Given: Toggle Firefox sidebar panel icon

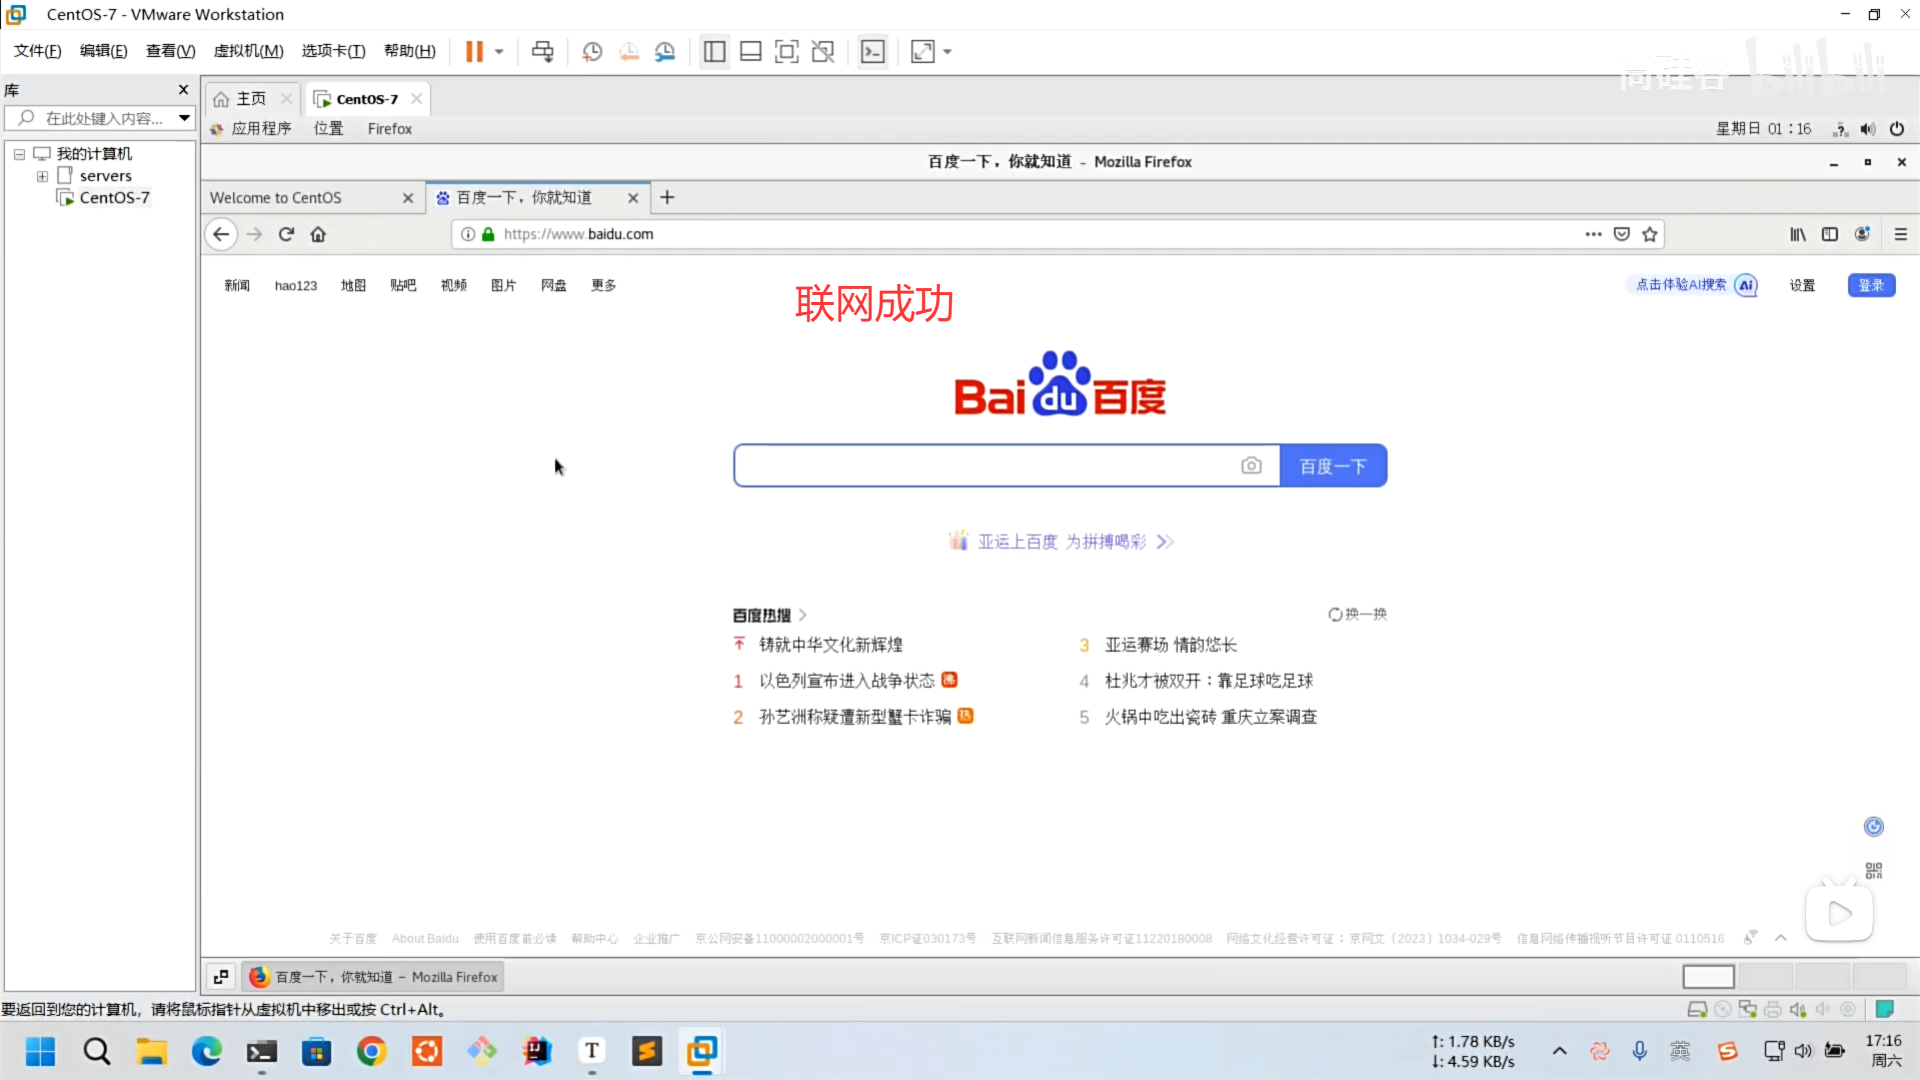Looking at the screenshot, I should pos(1829,234).
